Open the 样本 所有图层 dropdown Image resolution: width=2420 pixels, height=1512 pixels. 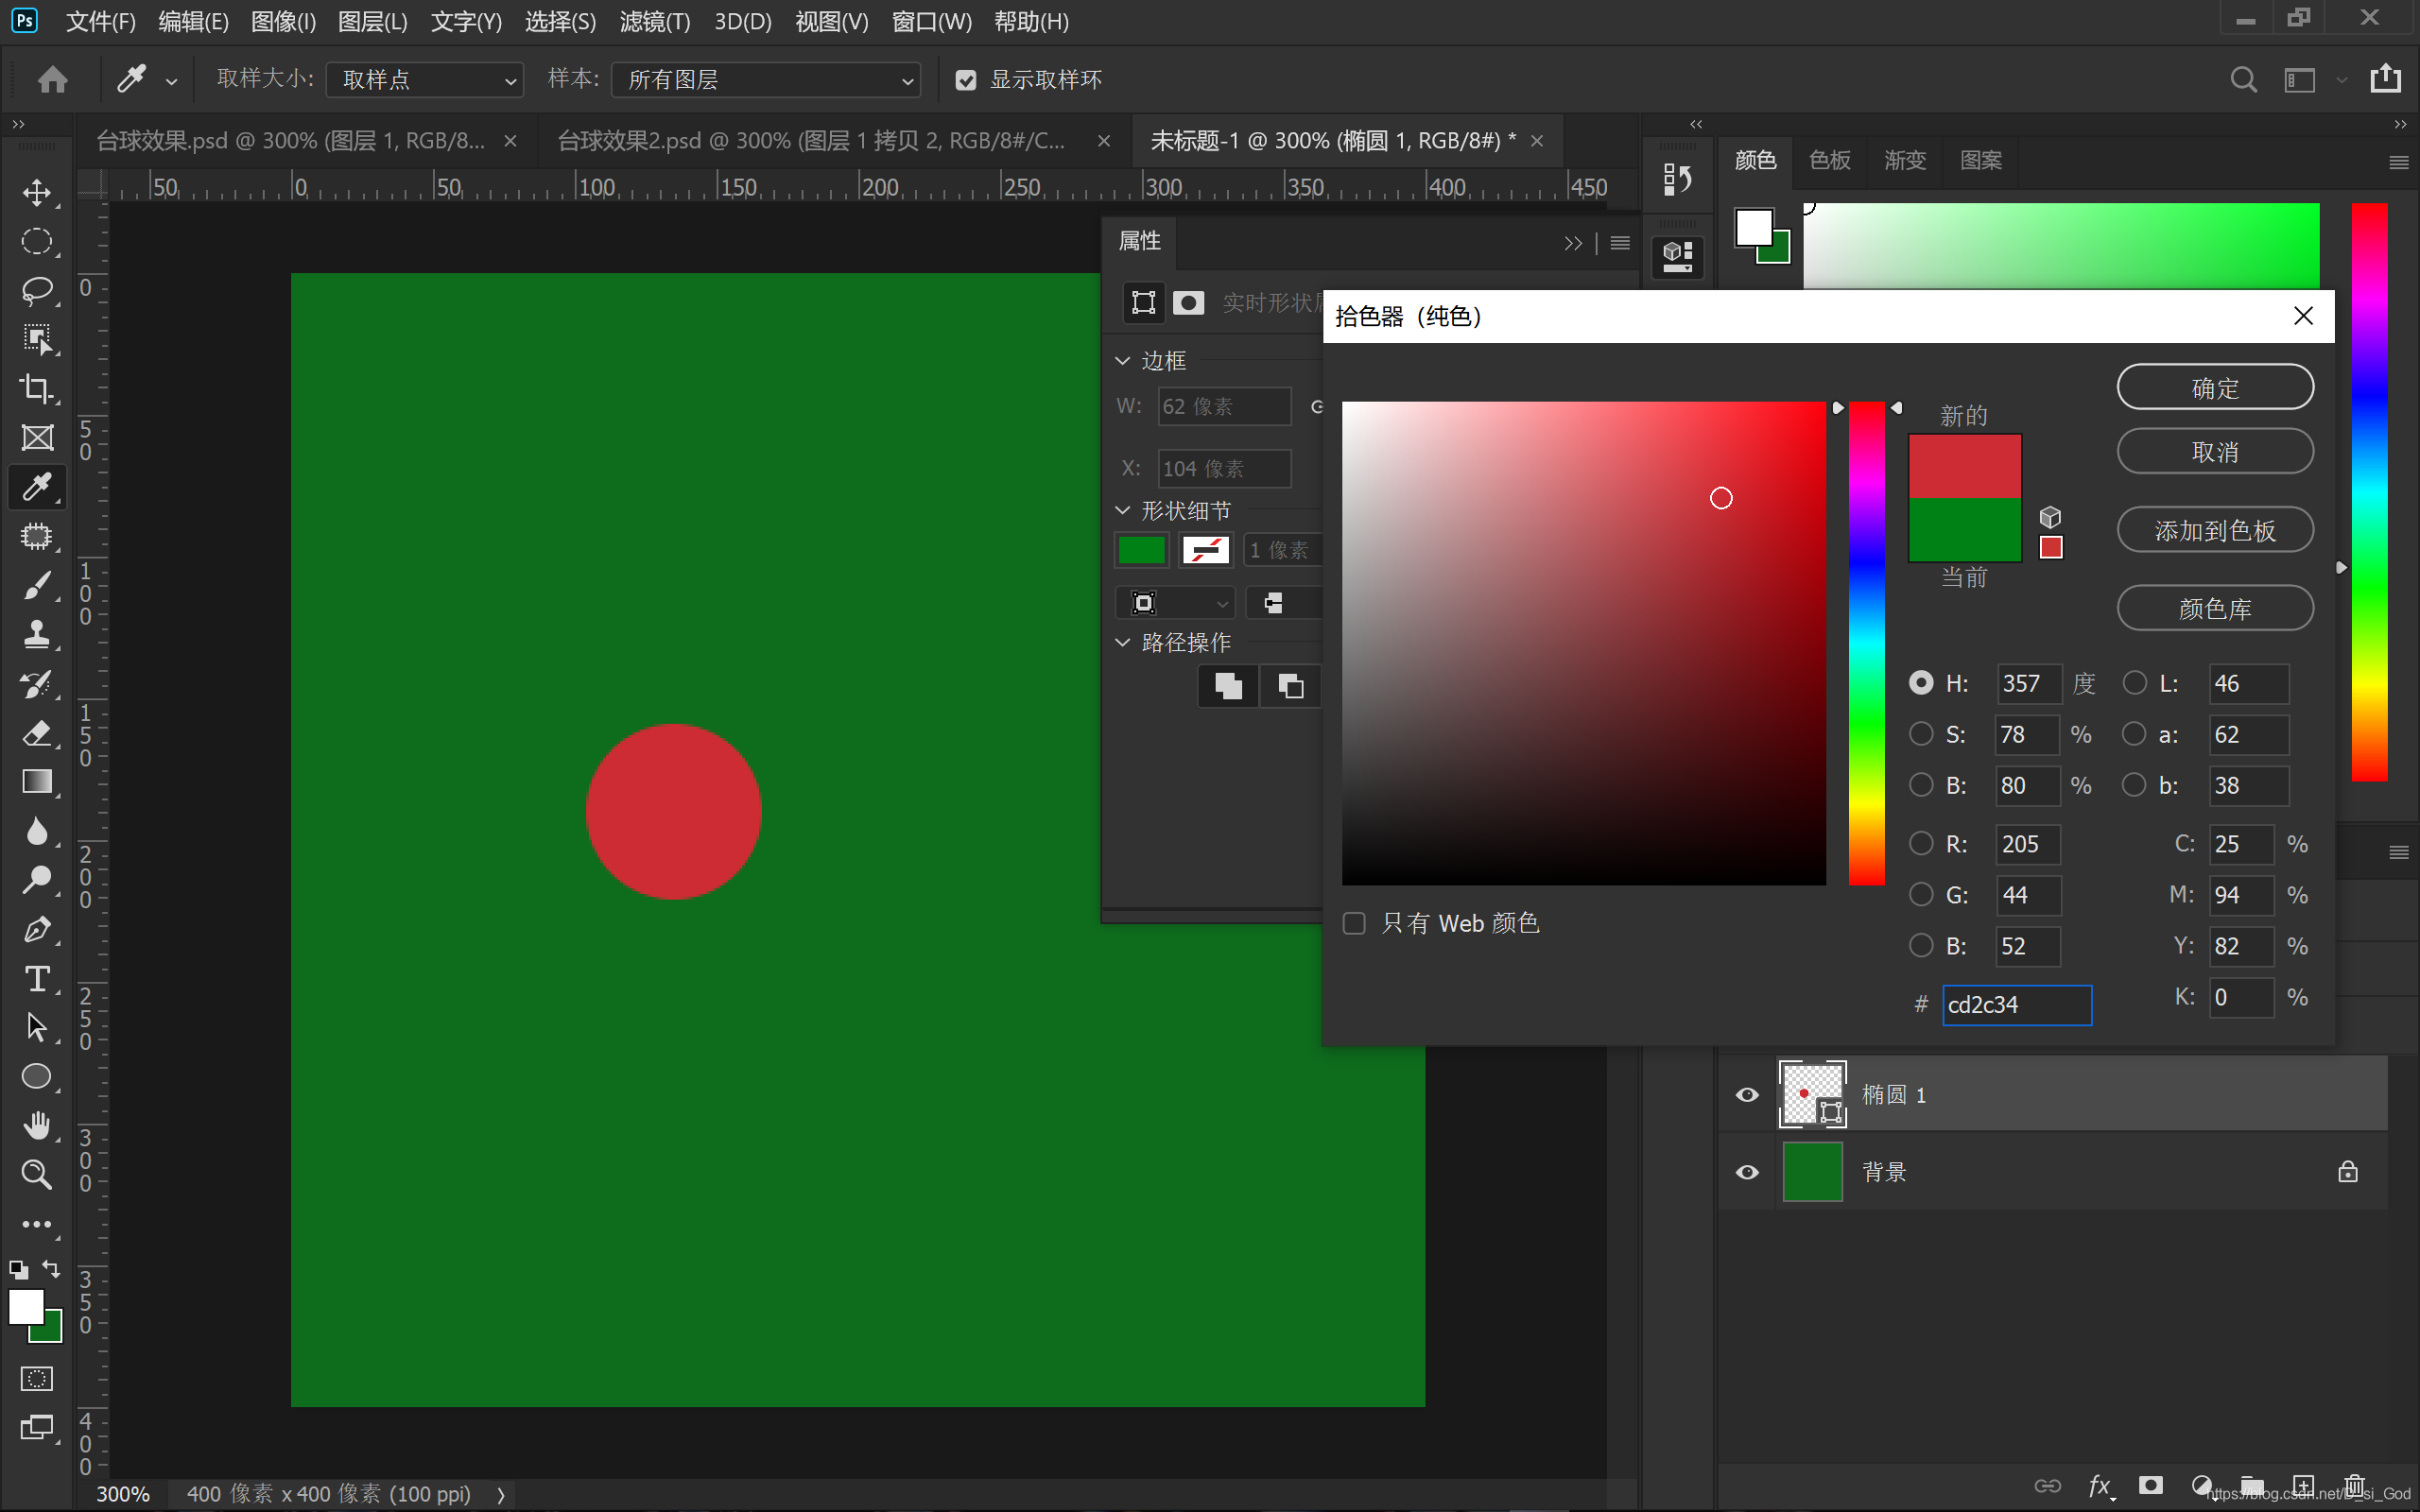click(766, 80)
